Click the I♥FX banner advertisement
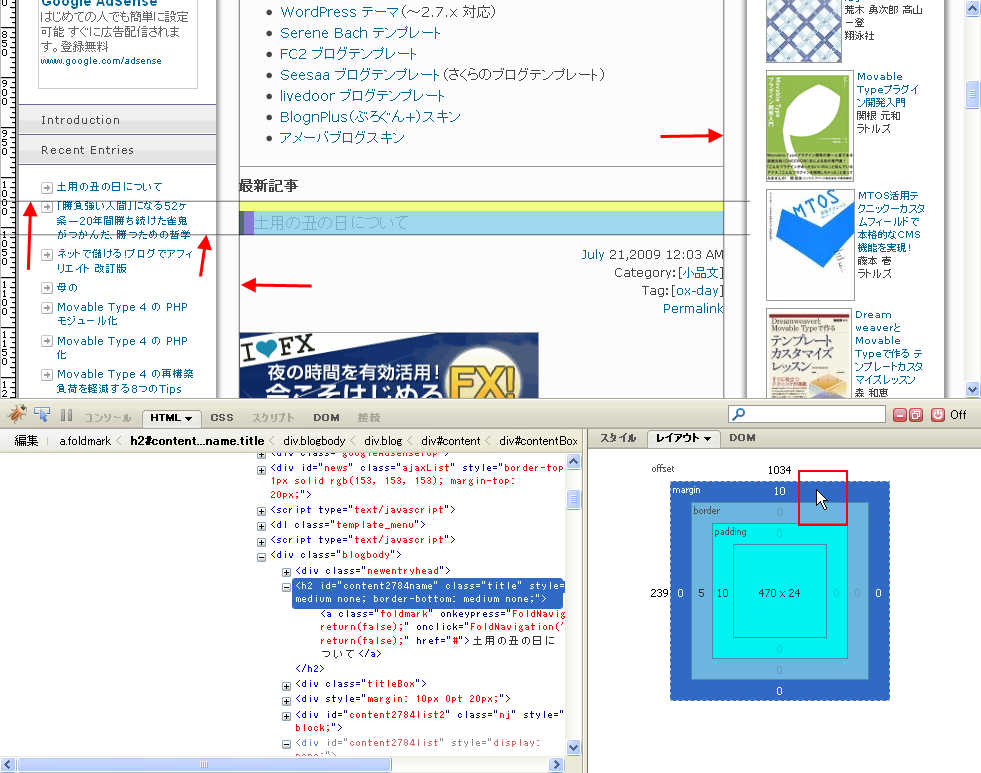 click(389, 365)
